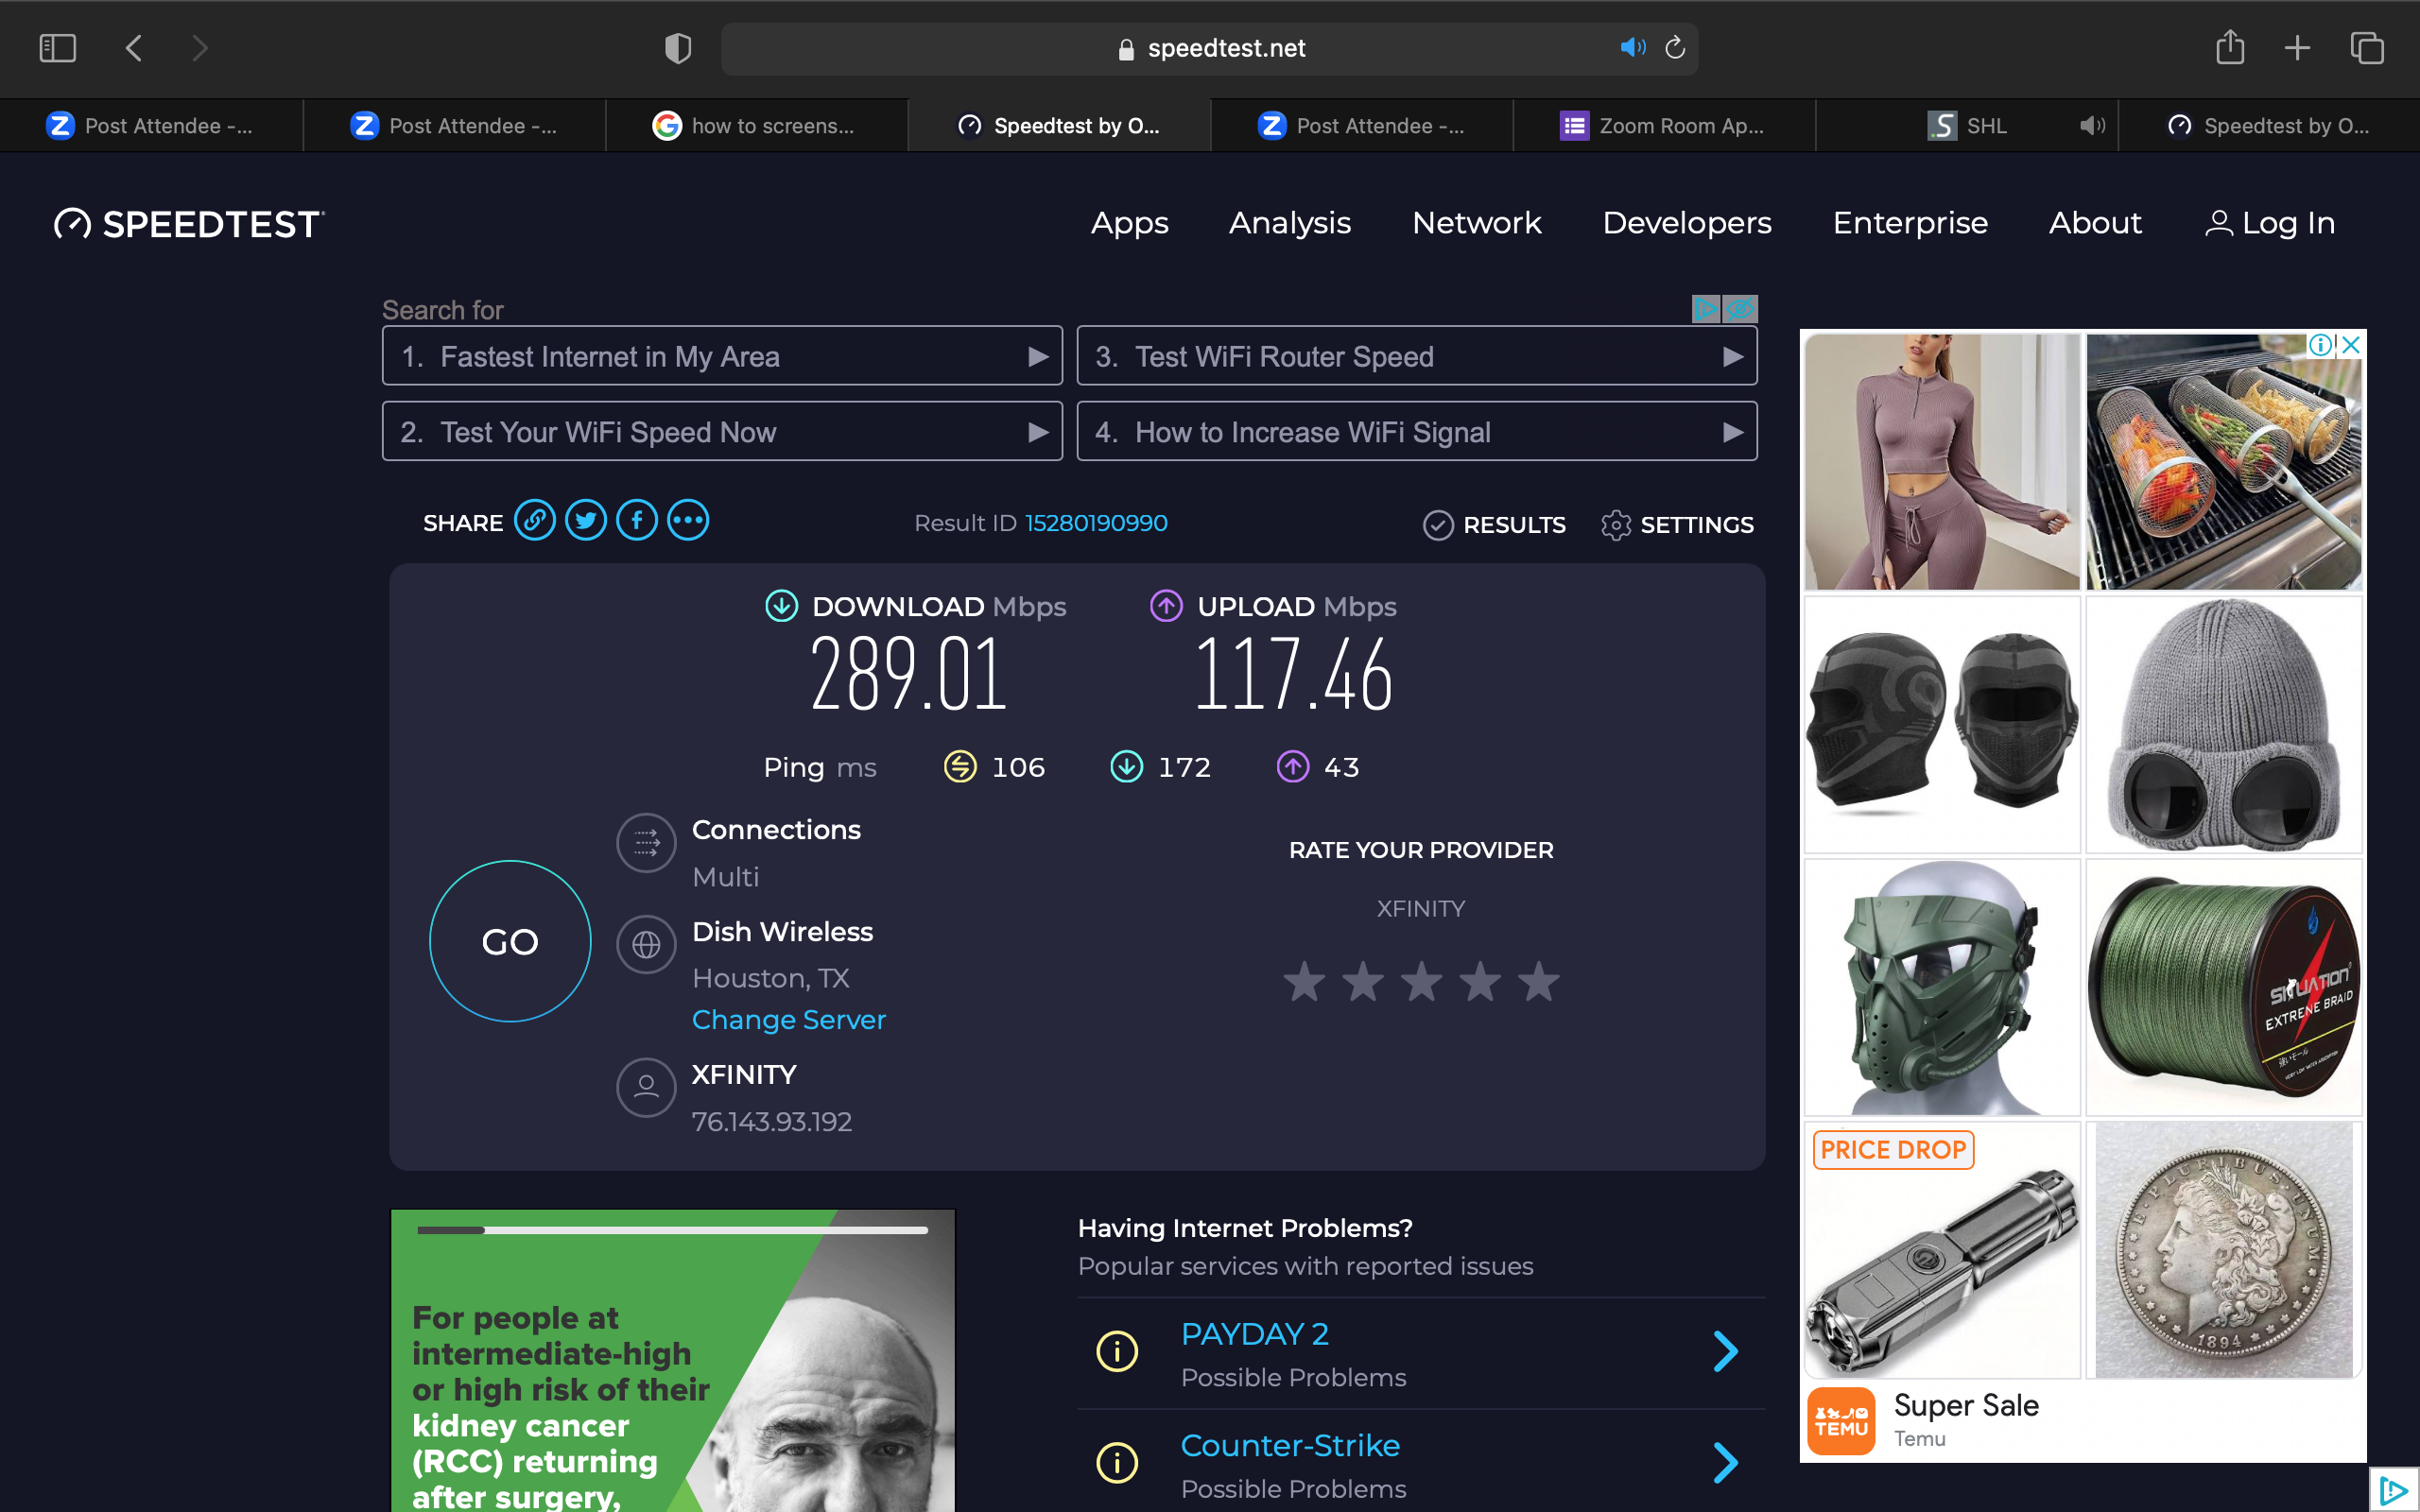Click the PAYDAY 2 info icon
The height and width of the screenshot is (1512, 2420).
(1117, 1352)
